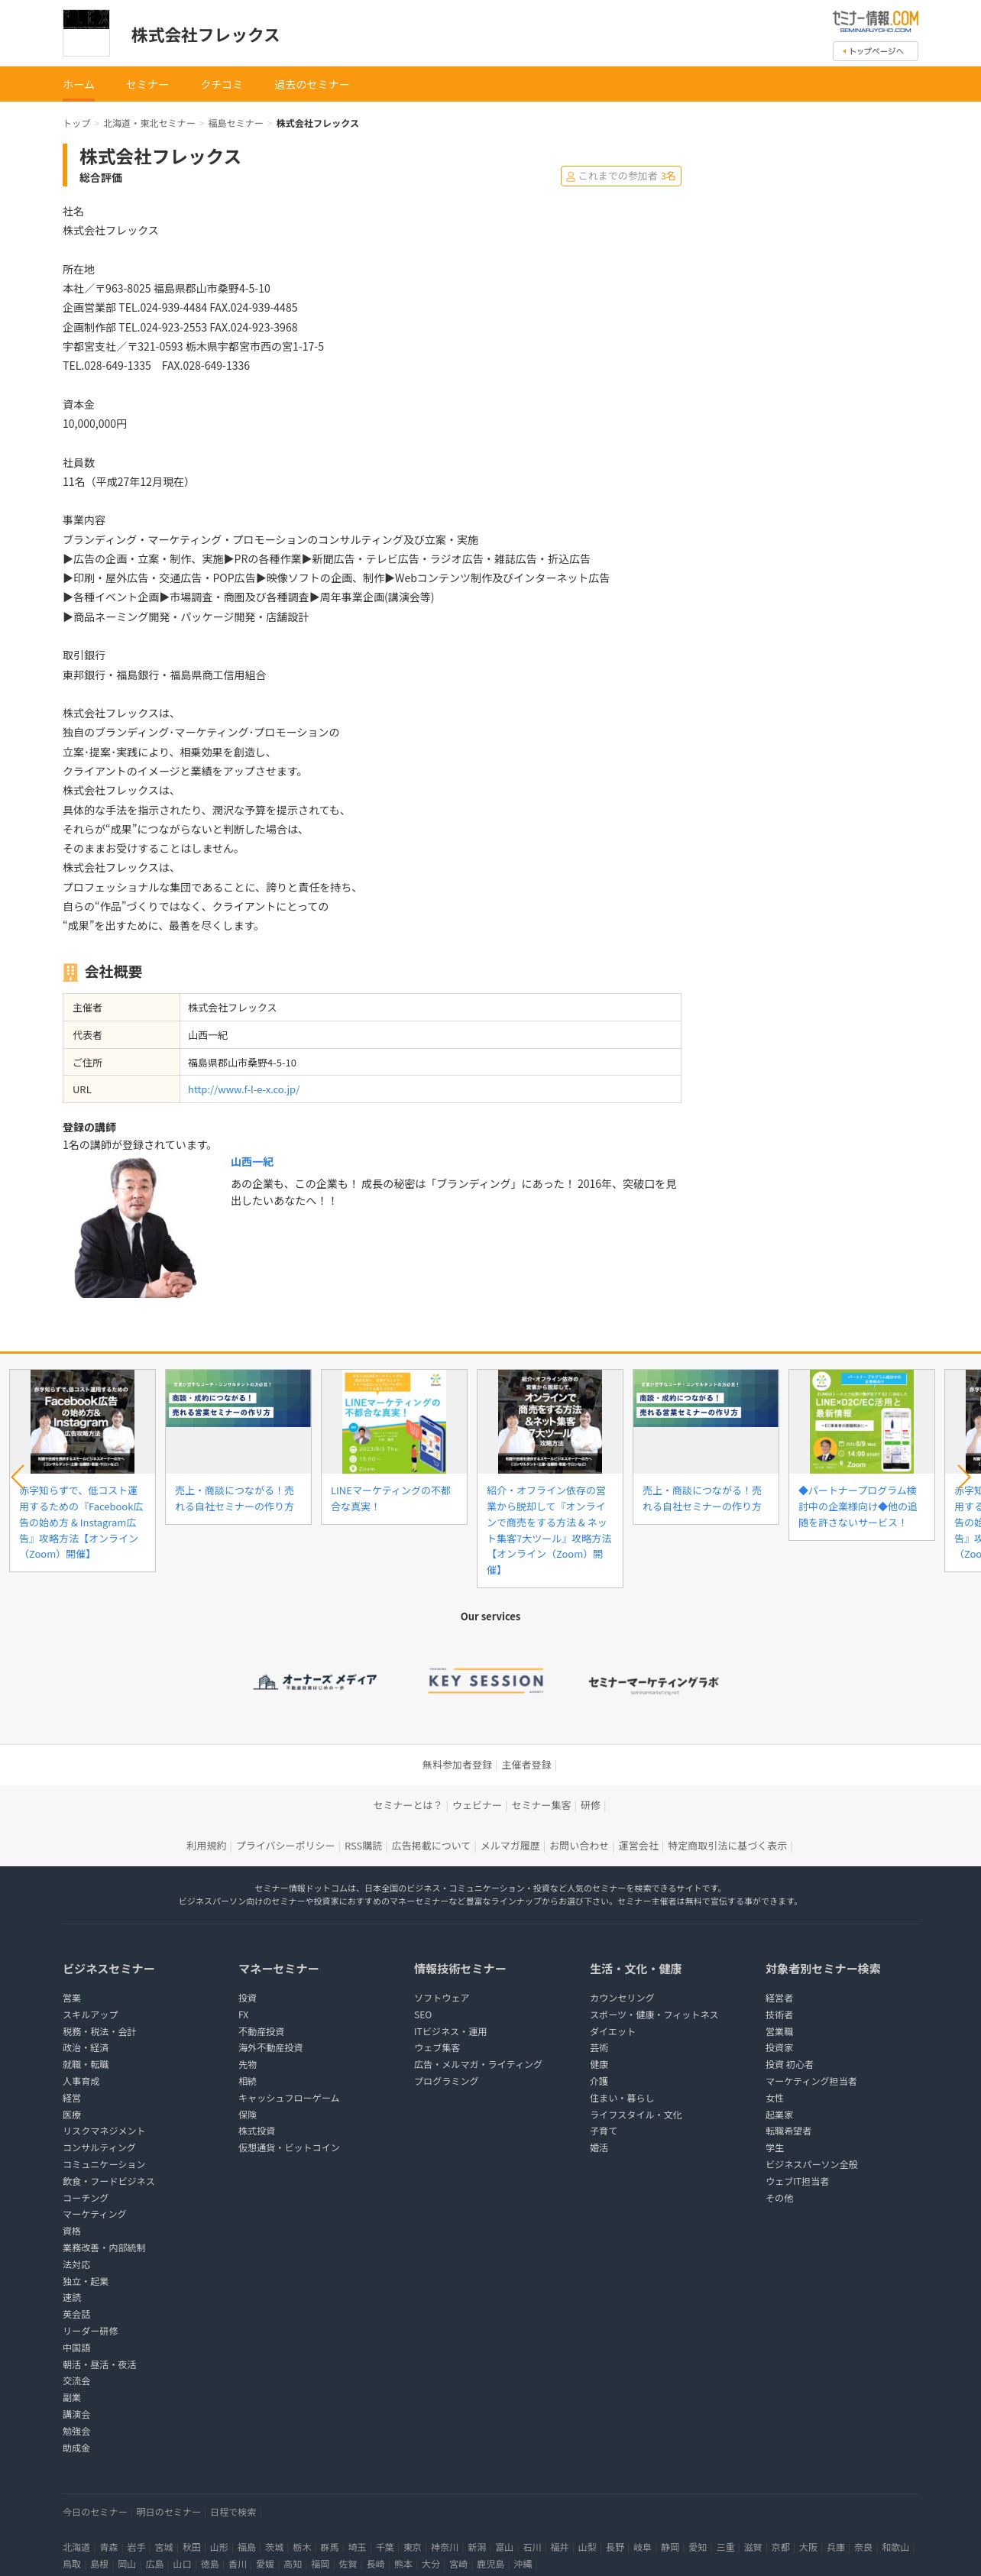Open the プライバシーポリシー link
This screenshot has height=2576, width=981.
point(285,1846)
